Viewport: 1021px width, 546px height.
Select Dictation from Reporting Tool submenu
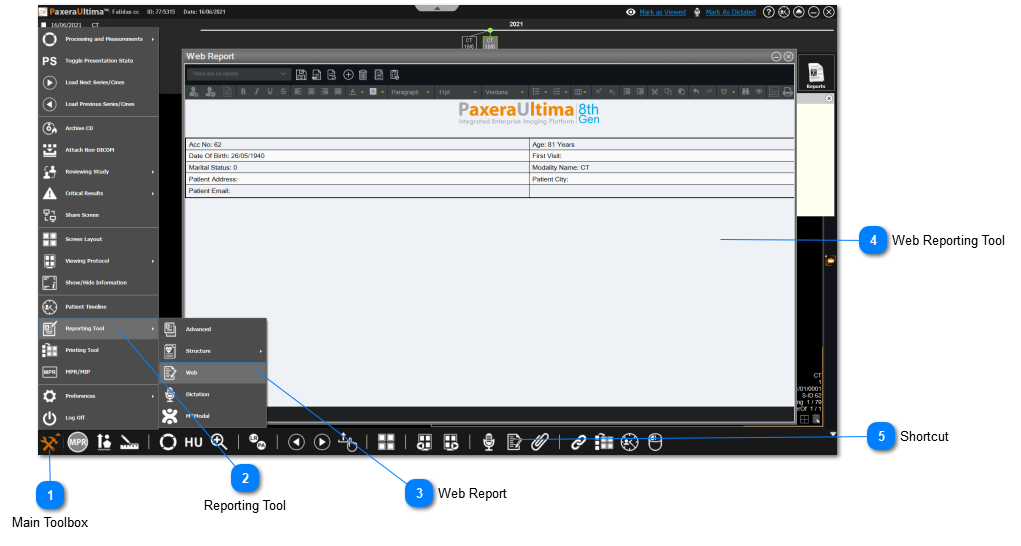click(x=197, y=394)
